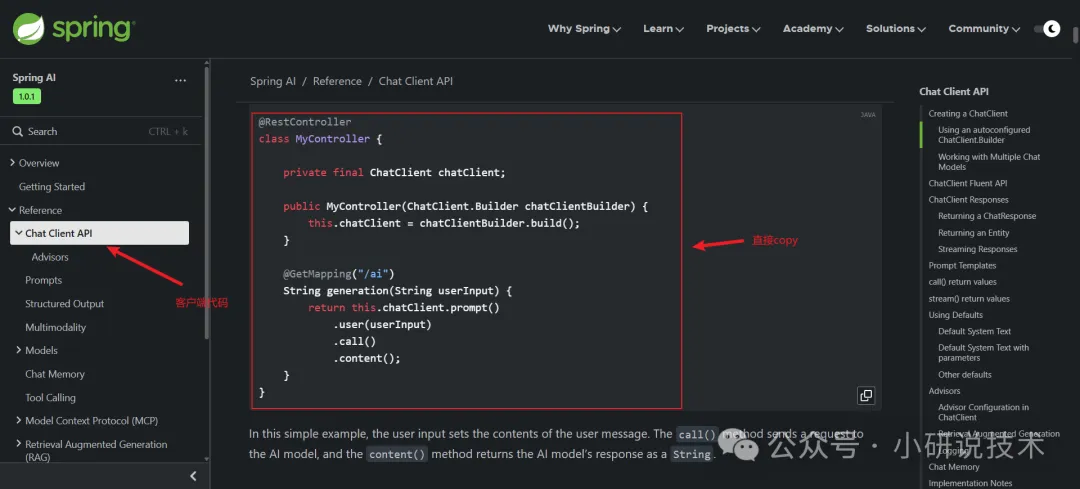Click the @RestController code line
The height and width of the screenshot is (489, 1080).
click(x=305, y=122)
